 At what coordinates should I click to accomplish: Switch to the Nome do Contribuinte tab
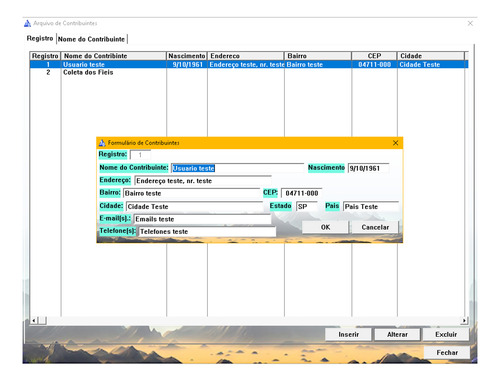91,39
